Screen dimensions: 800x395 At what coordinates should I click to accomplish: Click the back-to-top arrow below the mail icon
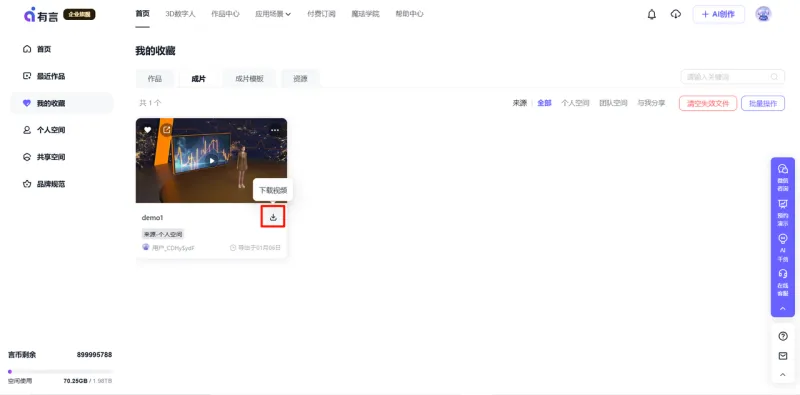click(x=783, y=375)
